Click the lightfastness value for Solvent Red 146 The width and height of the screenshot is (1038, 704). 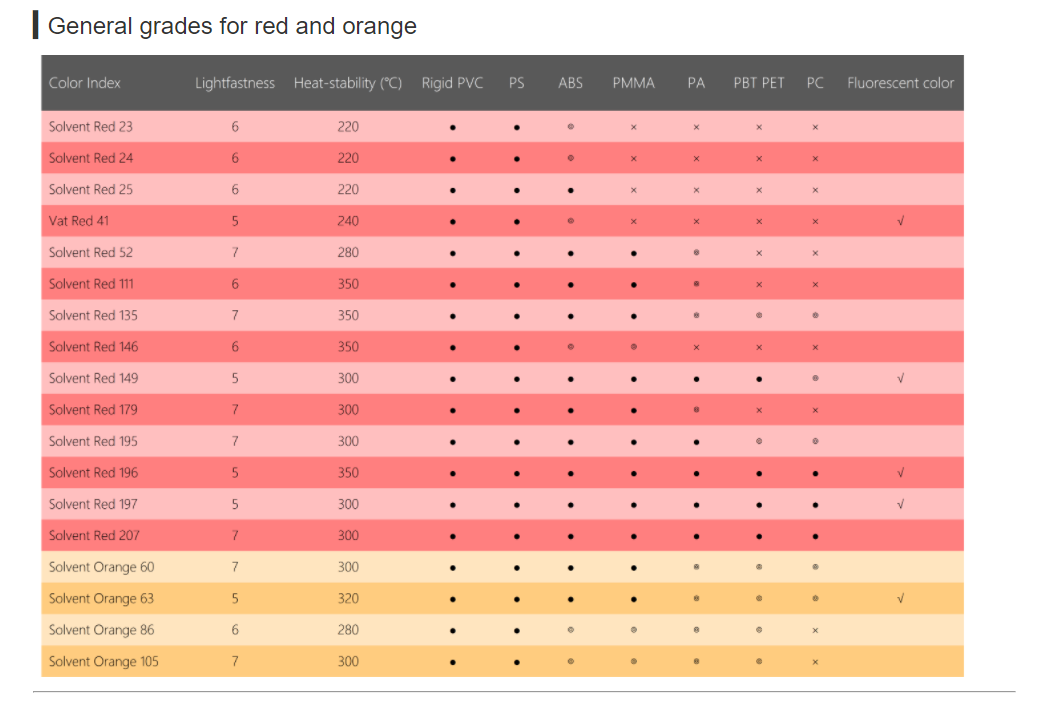point(235,347)
